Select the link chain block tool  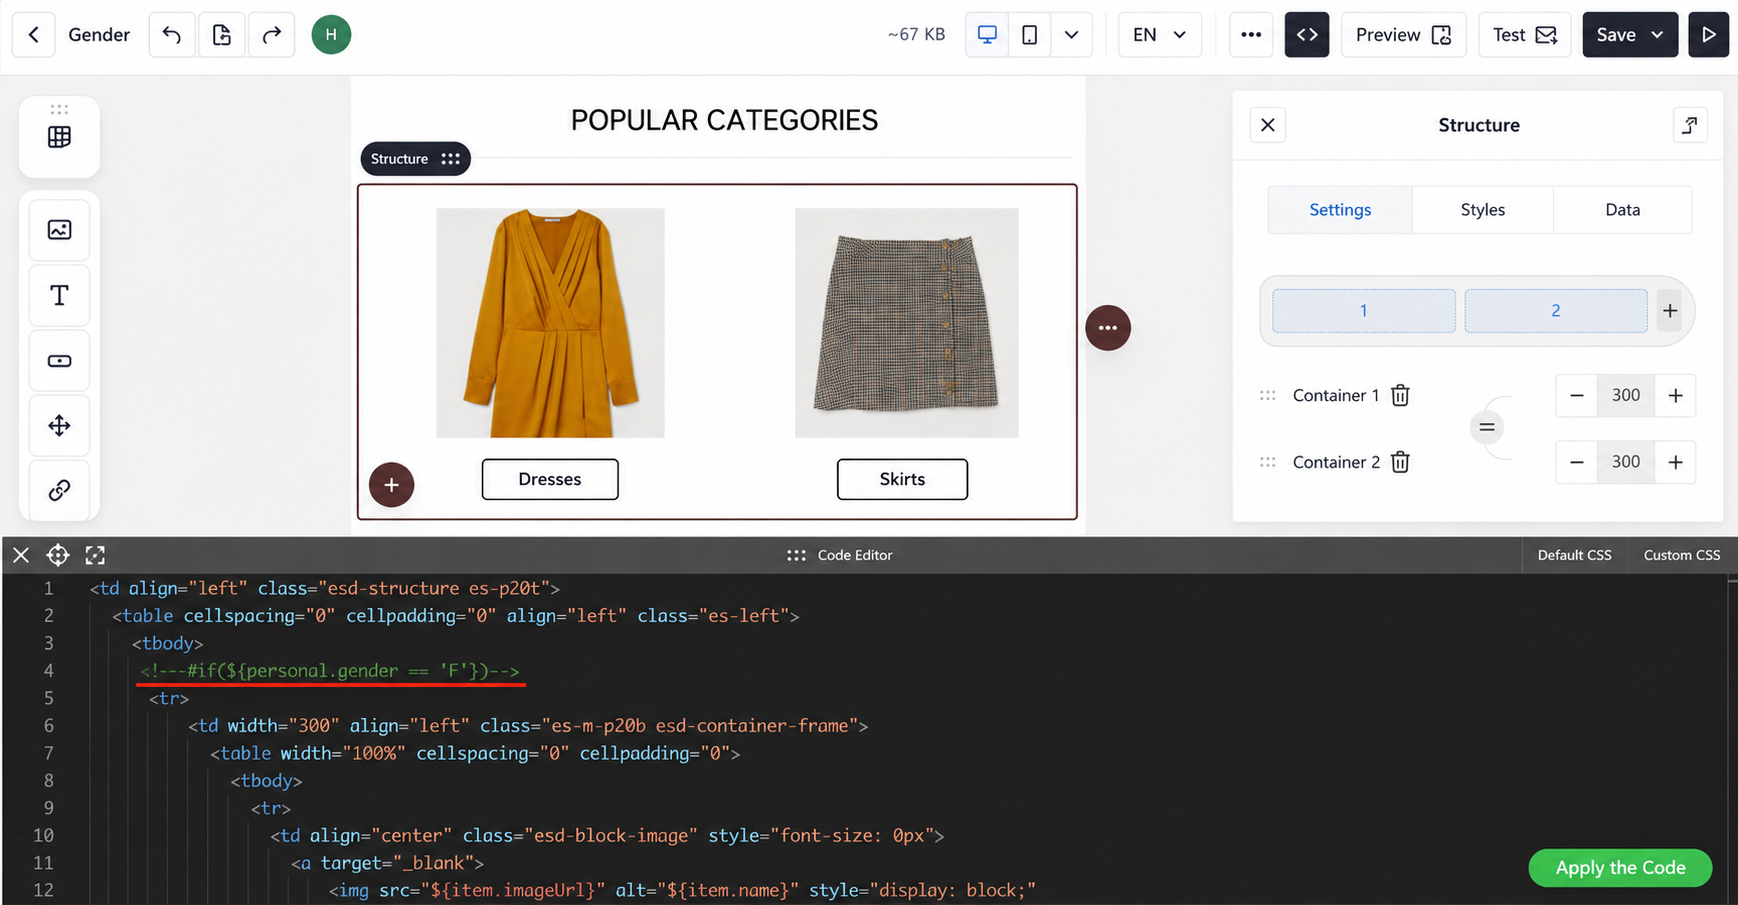[x=60, y=490]
